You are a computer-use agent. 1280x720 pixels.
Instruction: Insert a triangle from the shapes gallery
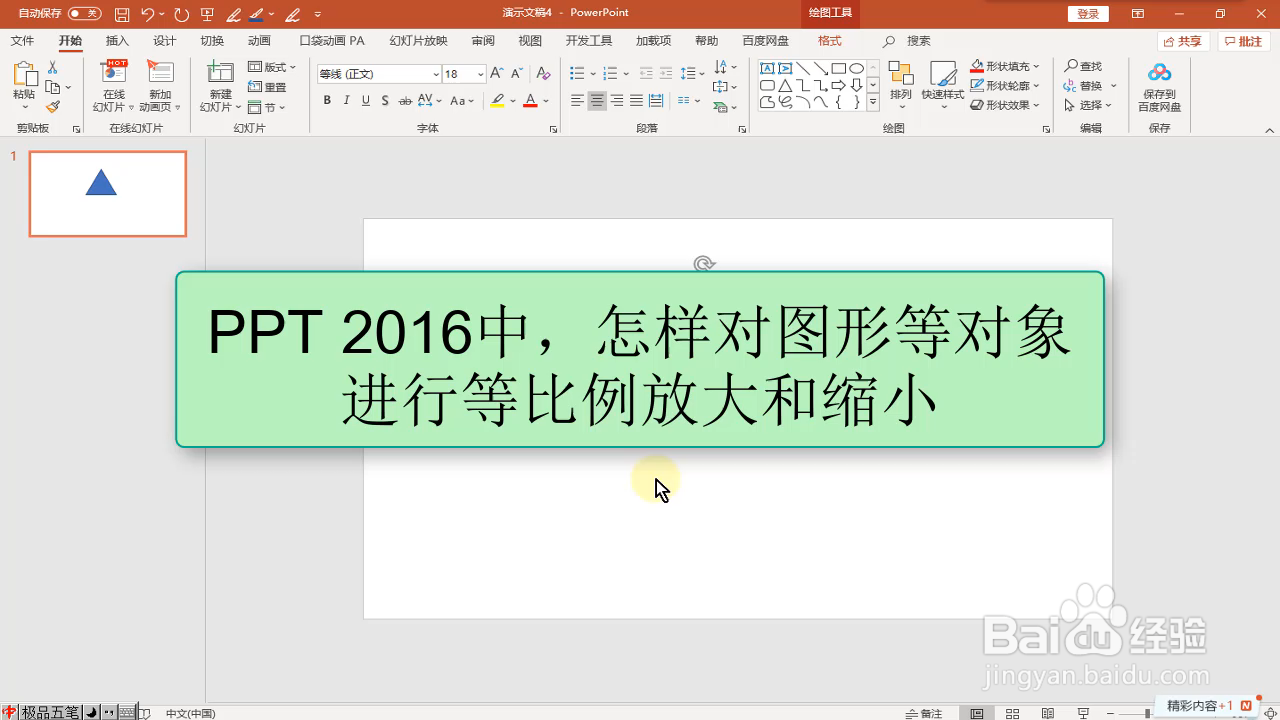tap(786, 86)
